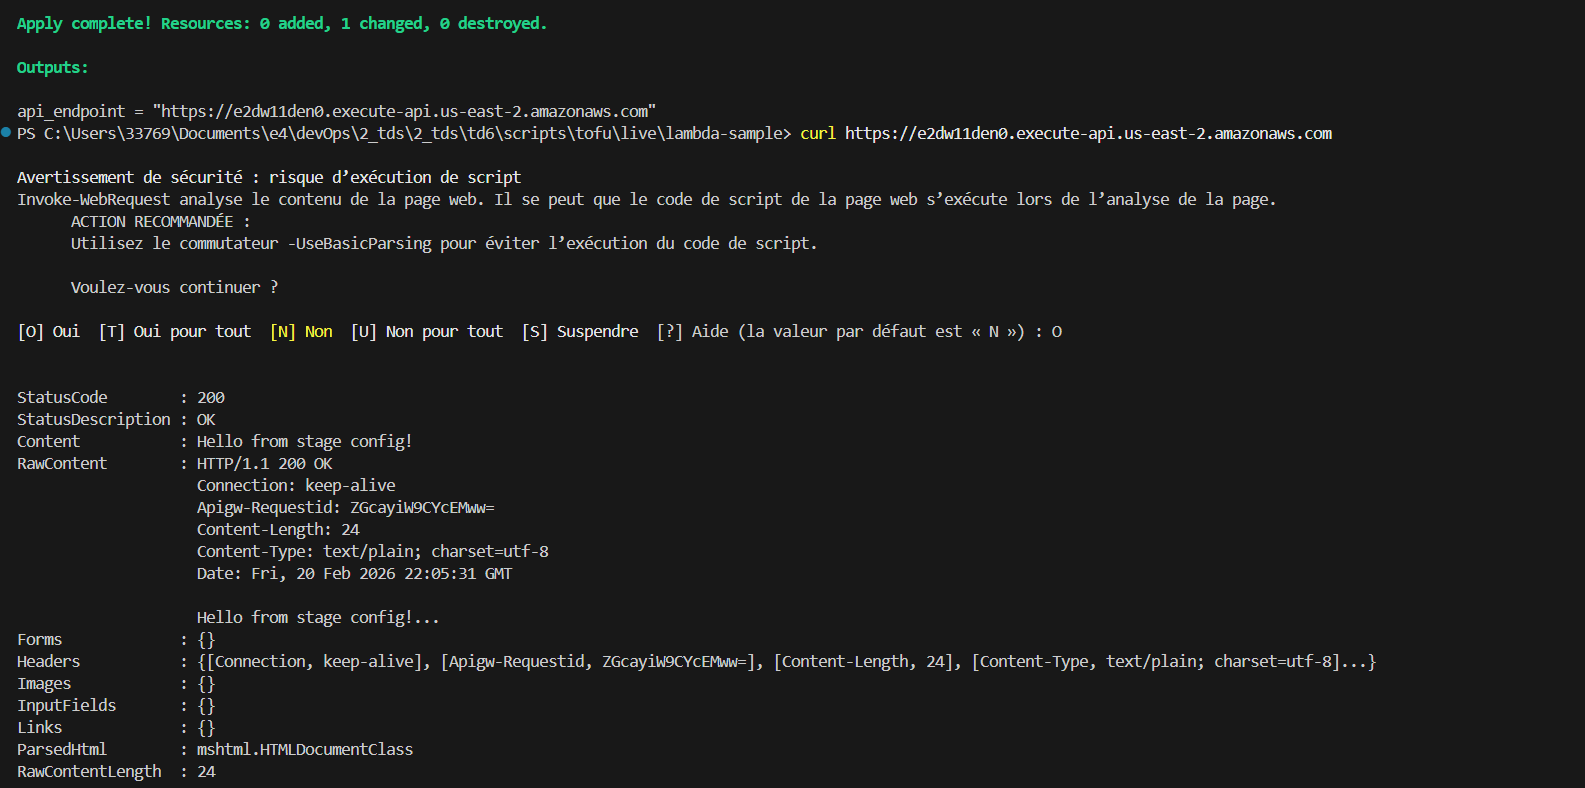Click the green "Outputs:" heading
Image resolution: width=1585 pixels, height=788 pixels.
point(52,67)
